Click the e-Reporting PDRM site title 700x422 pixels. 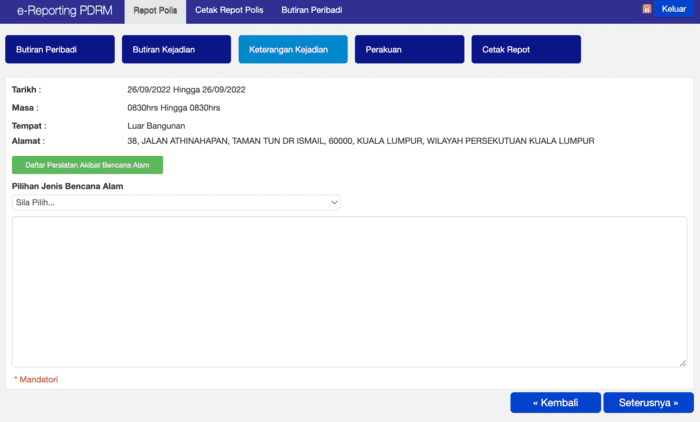click(64, 11)
